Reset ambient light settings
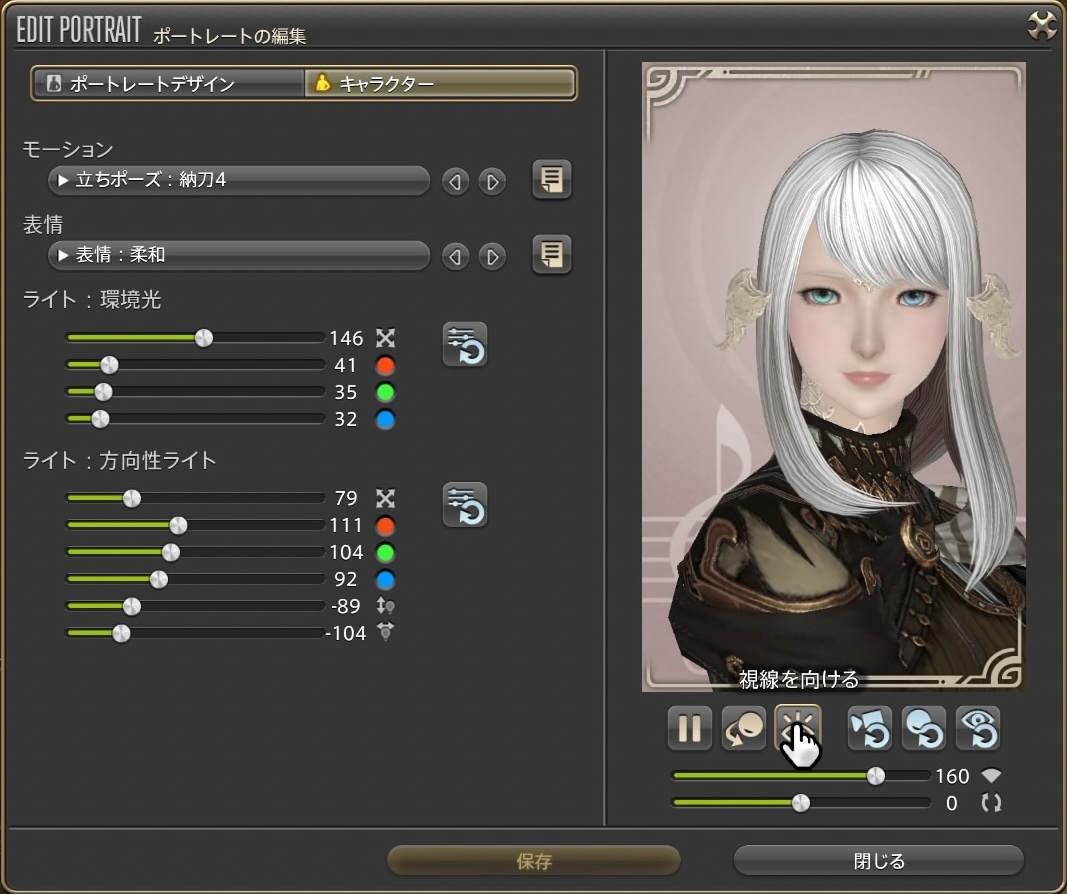The image size is (1067, 894). click(465, 345)
